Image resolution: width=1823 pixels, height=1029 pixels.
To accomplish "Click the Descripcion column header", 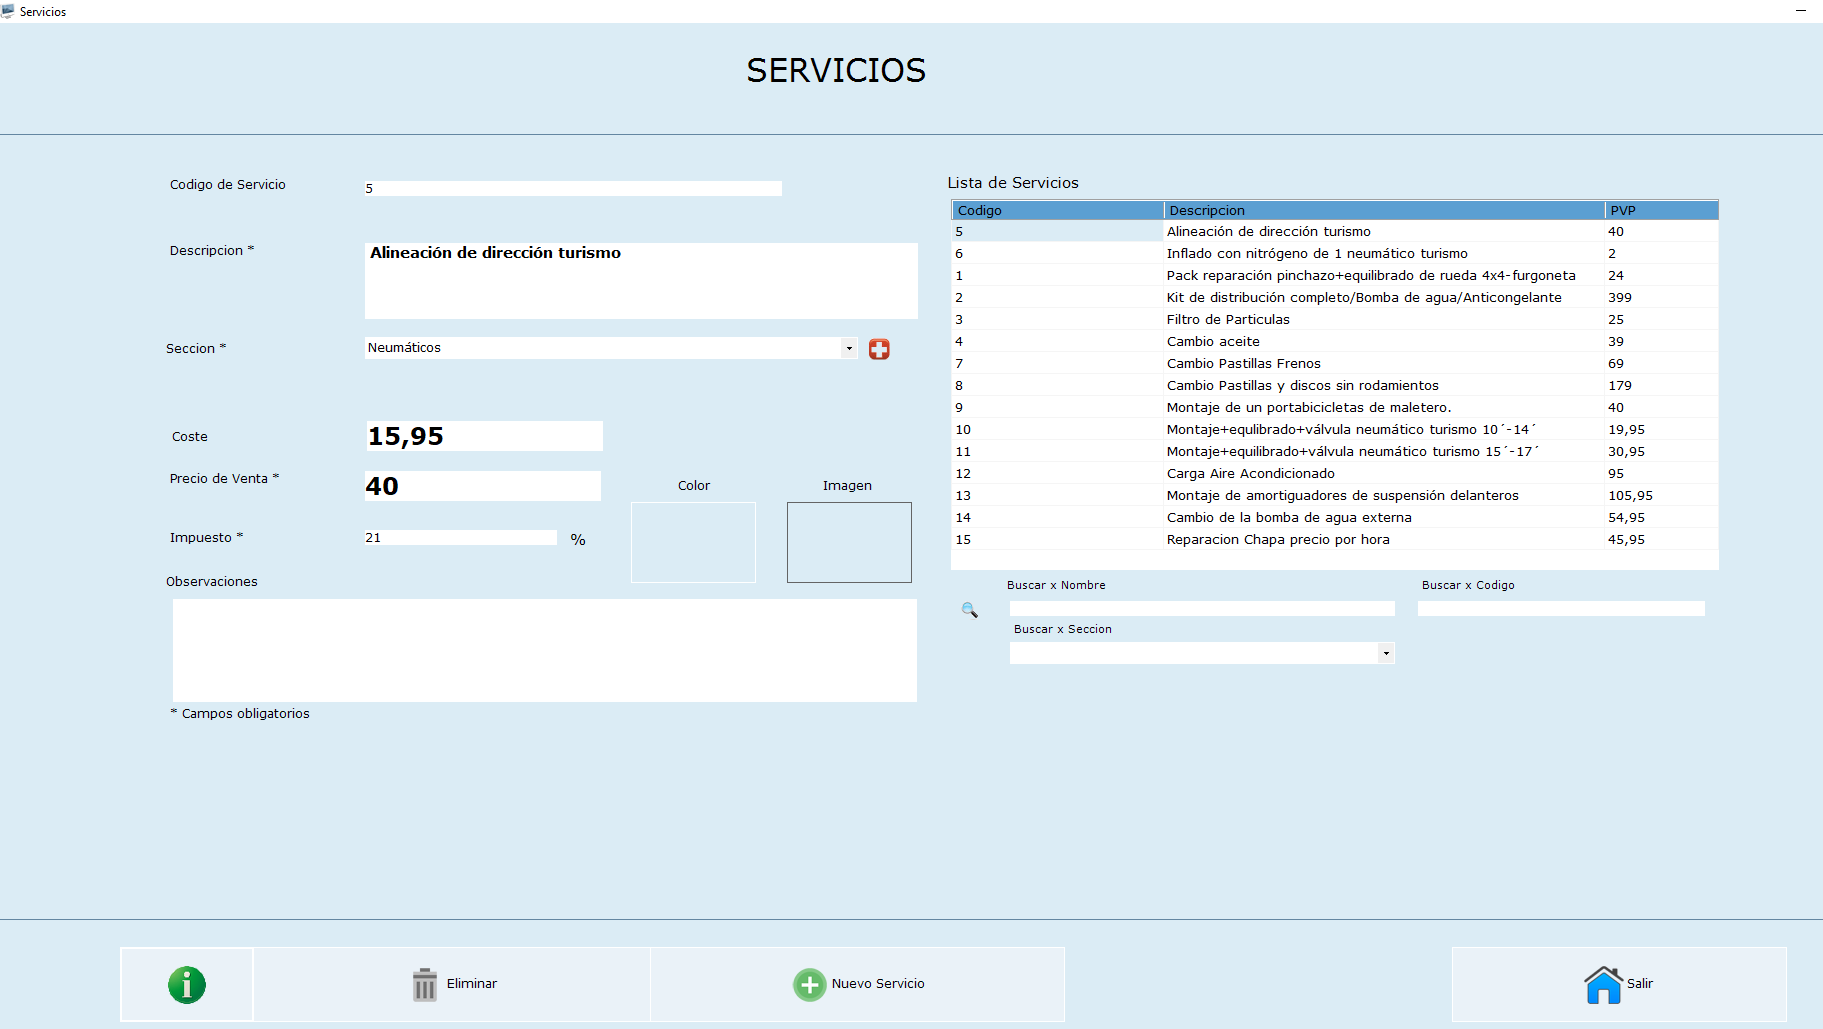I will (x=1383, y=210).
